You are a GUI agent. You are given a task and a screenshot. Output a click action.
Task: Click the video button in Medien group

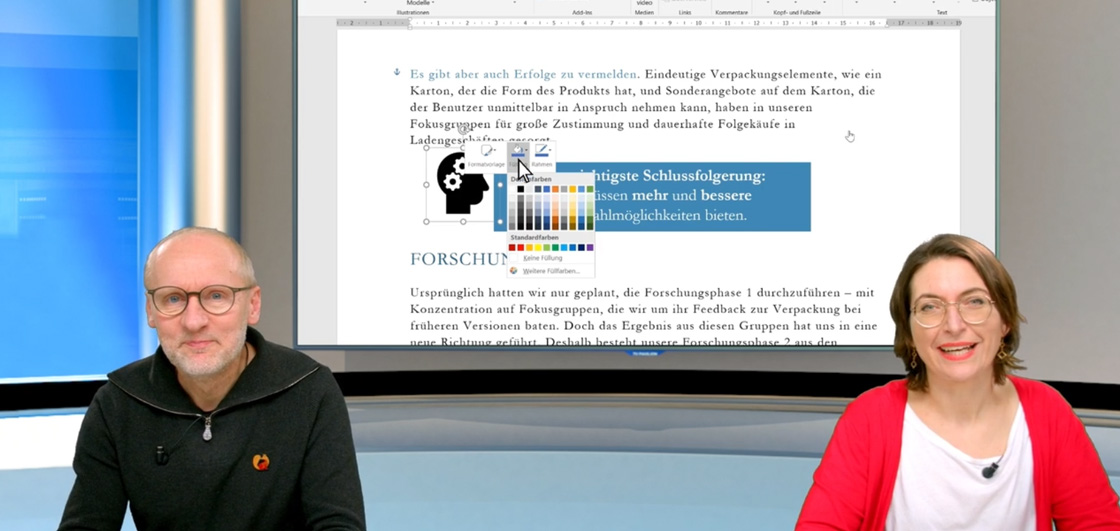point(645,4)
